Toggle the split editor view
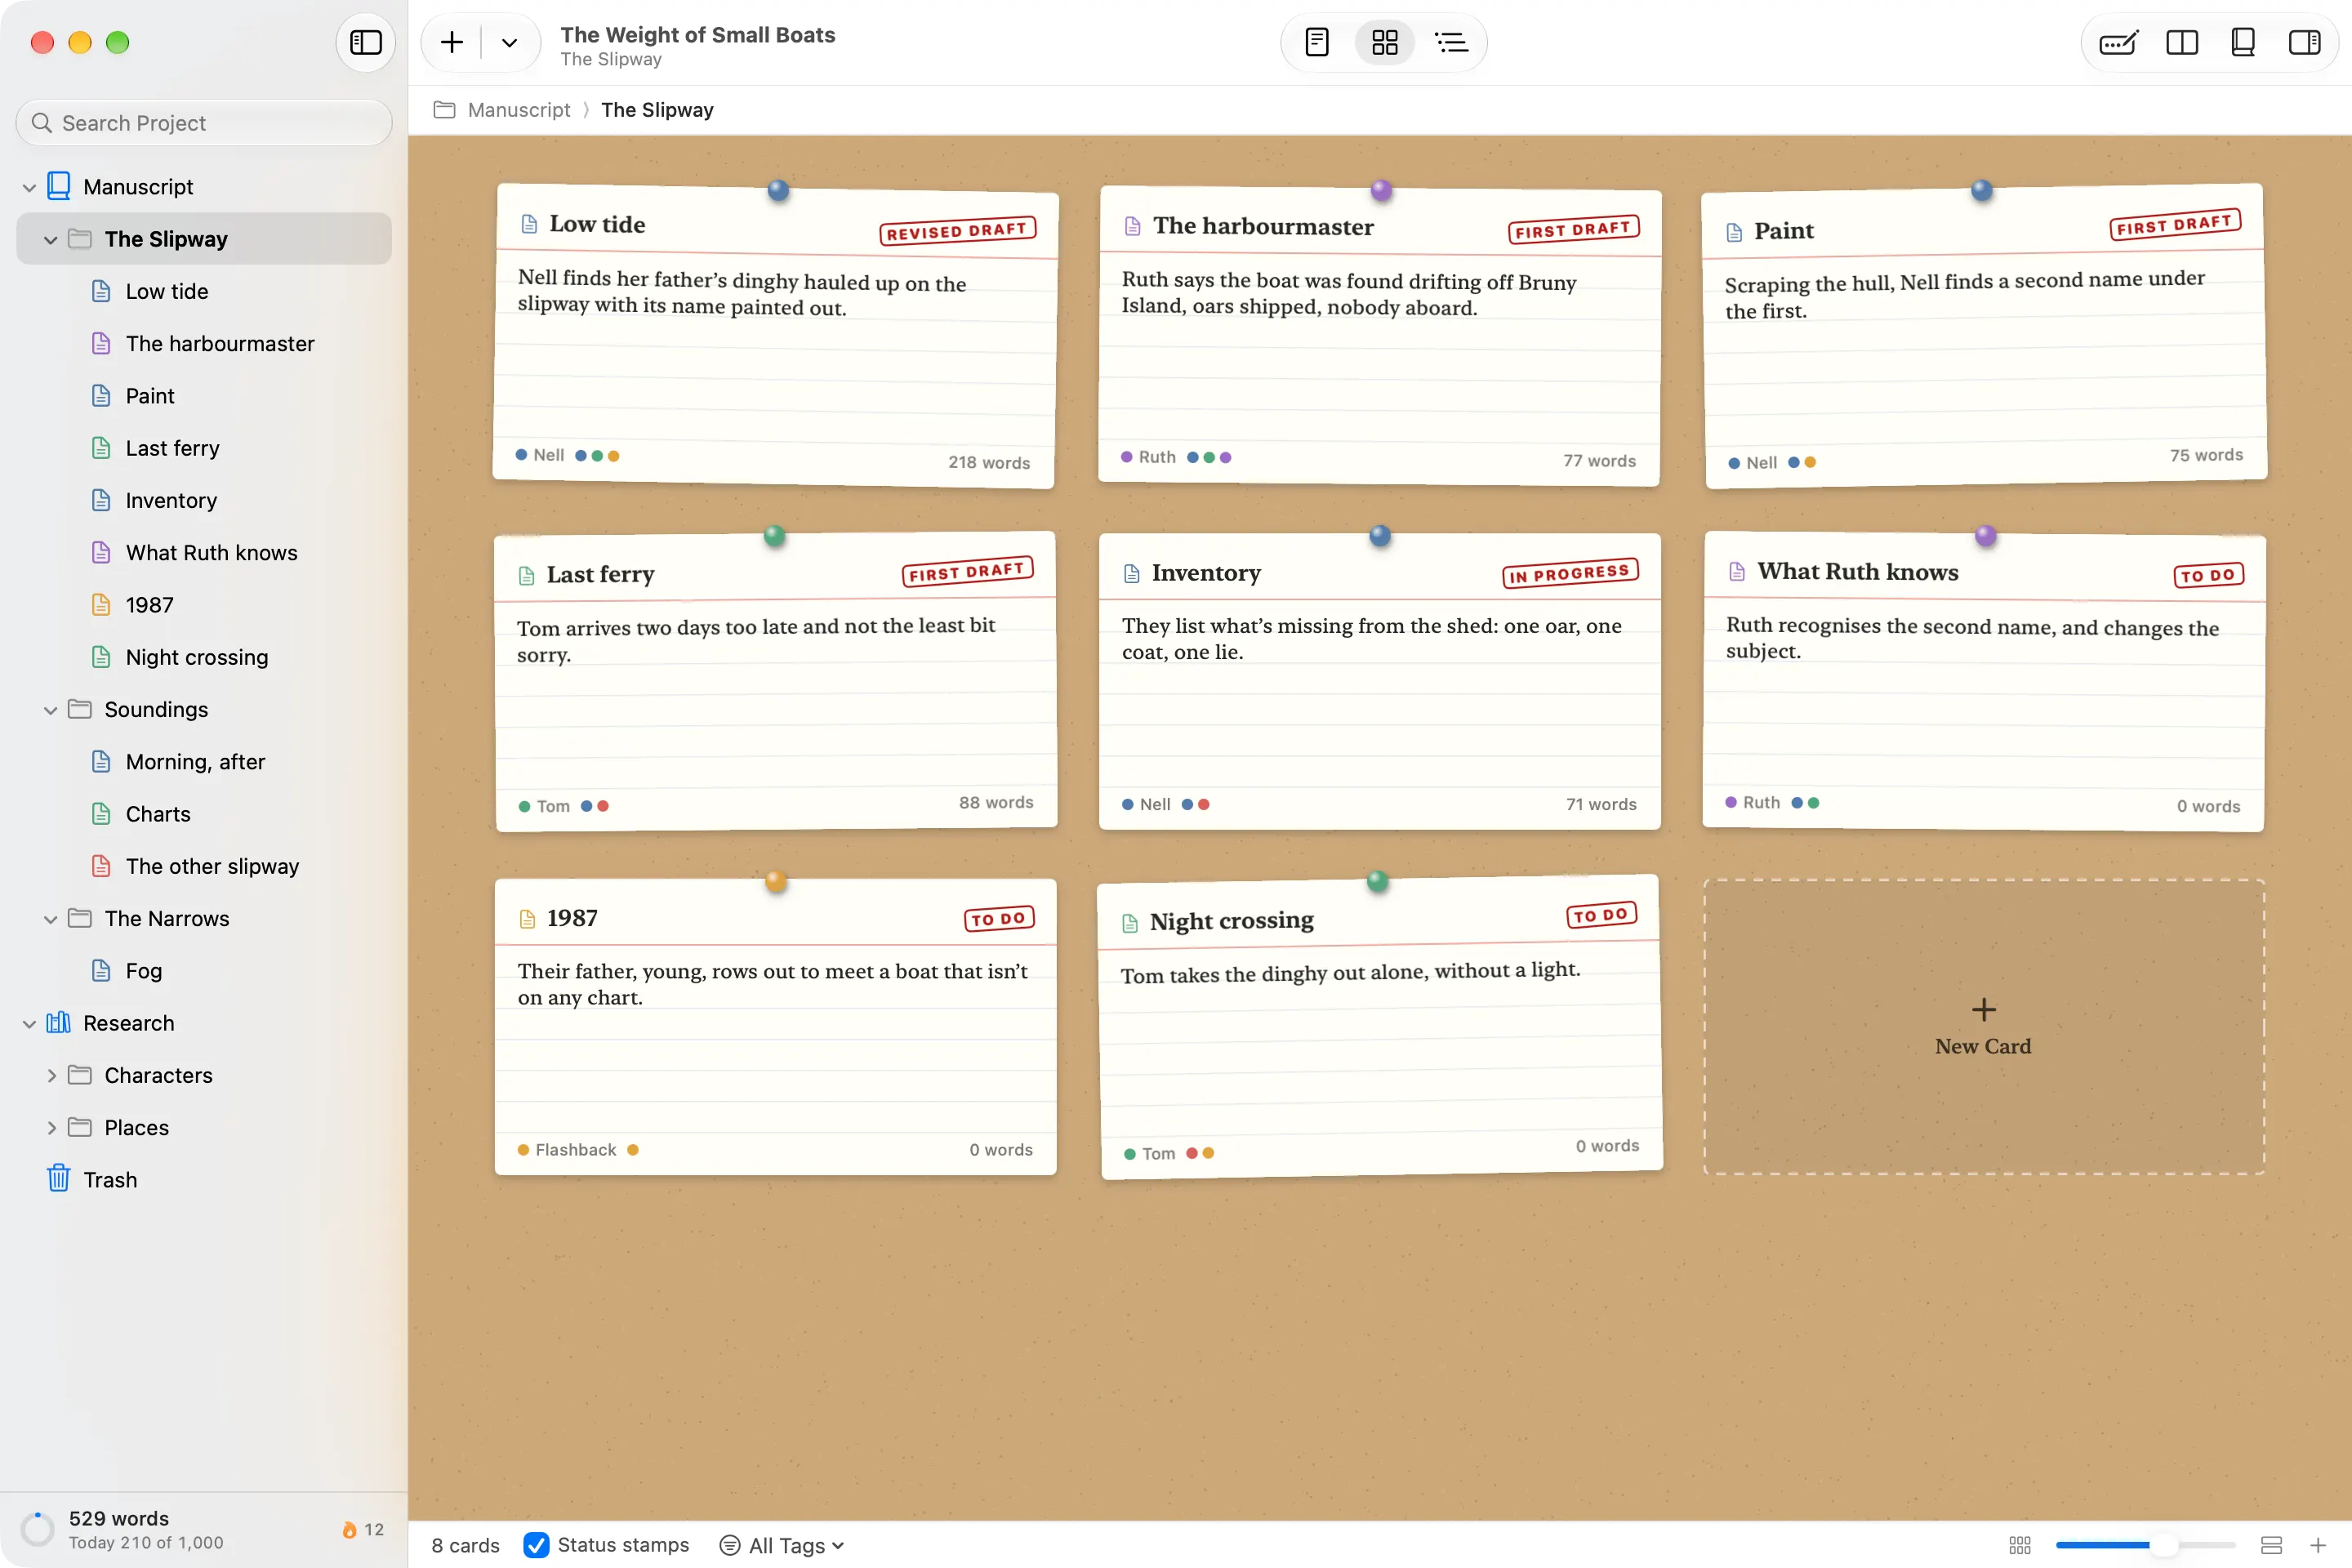Image resolution: width=2352 pixels, height=1568 pixels. click(2181, 42)
